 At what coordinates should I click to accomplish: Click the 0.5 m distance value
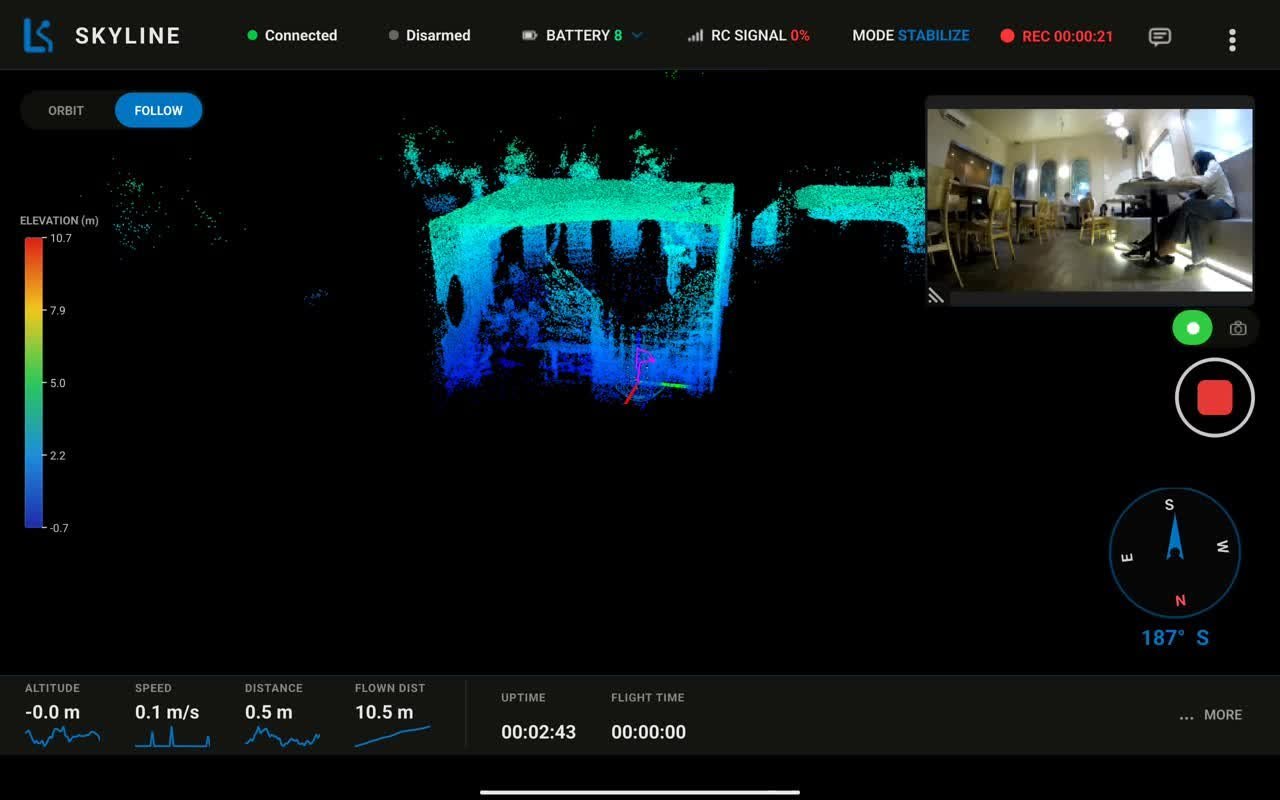pyautogui.click(x=269, y=712)
